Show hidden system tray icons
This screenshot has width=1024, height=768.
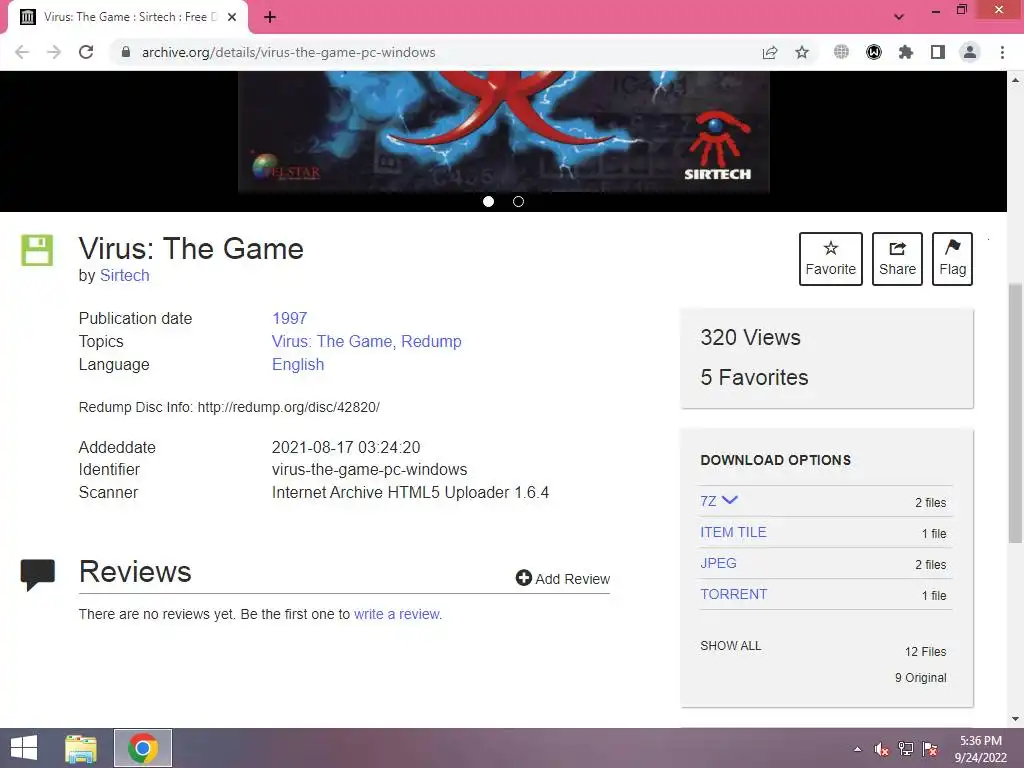(x=857, y=749)
